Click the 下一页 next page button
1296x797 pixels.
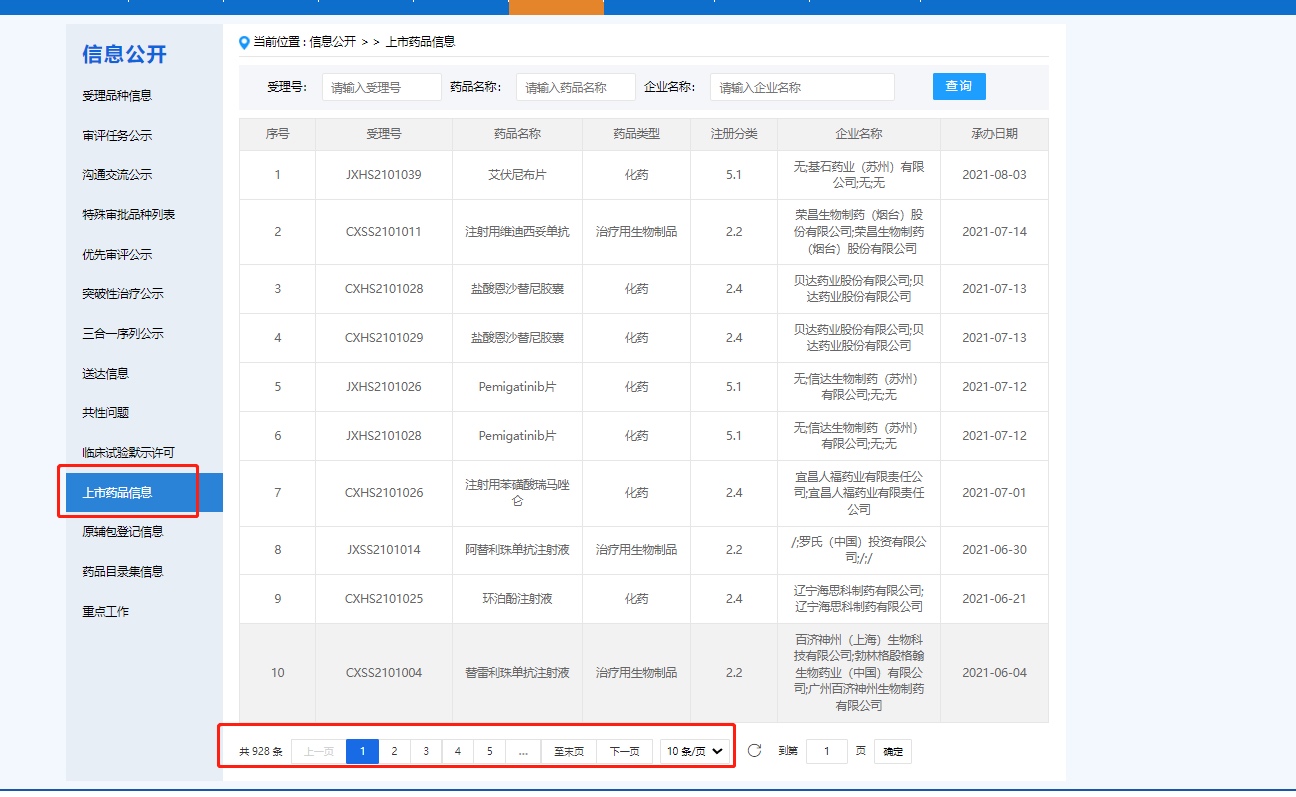click(x=624, y=751)
